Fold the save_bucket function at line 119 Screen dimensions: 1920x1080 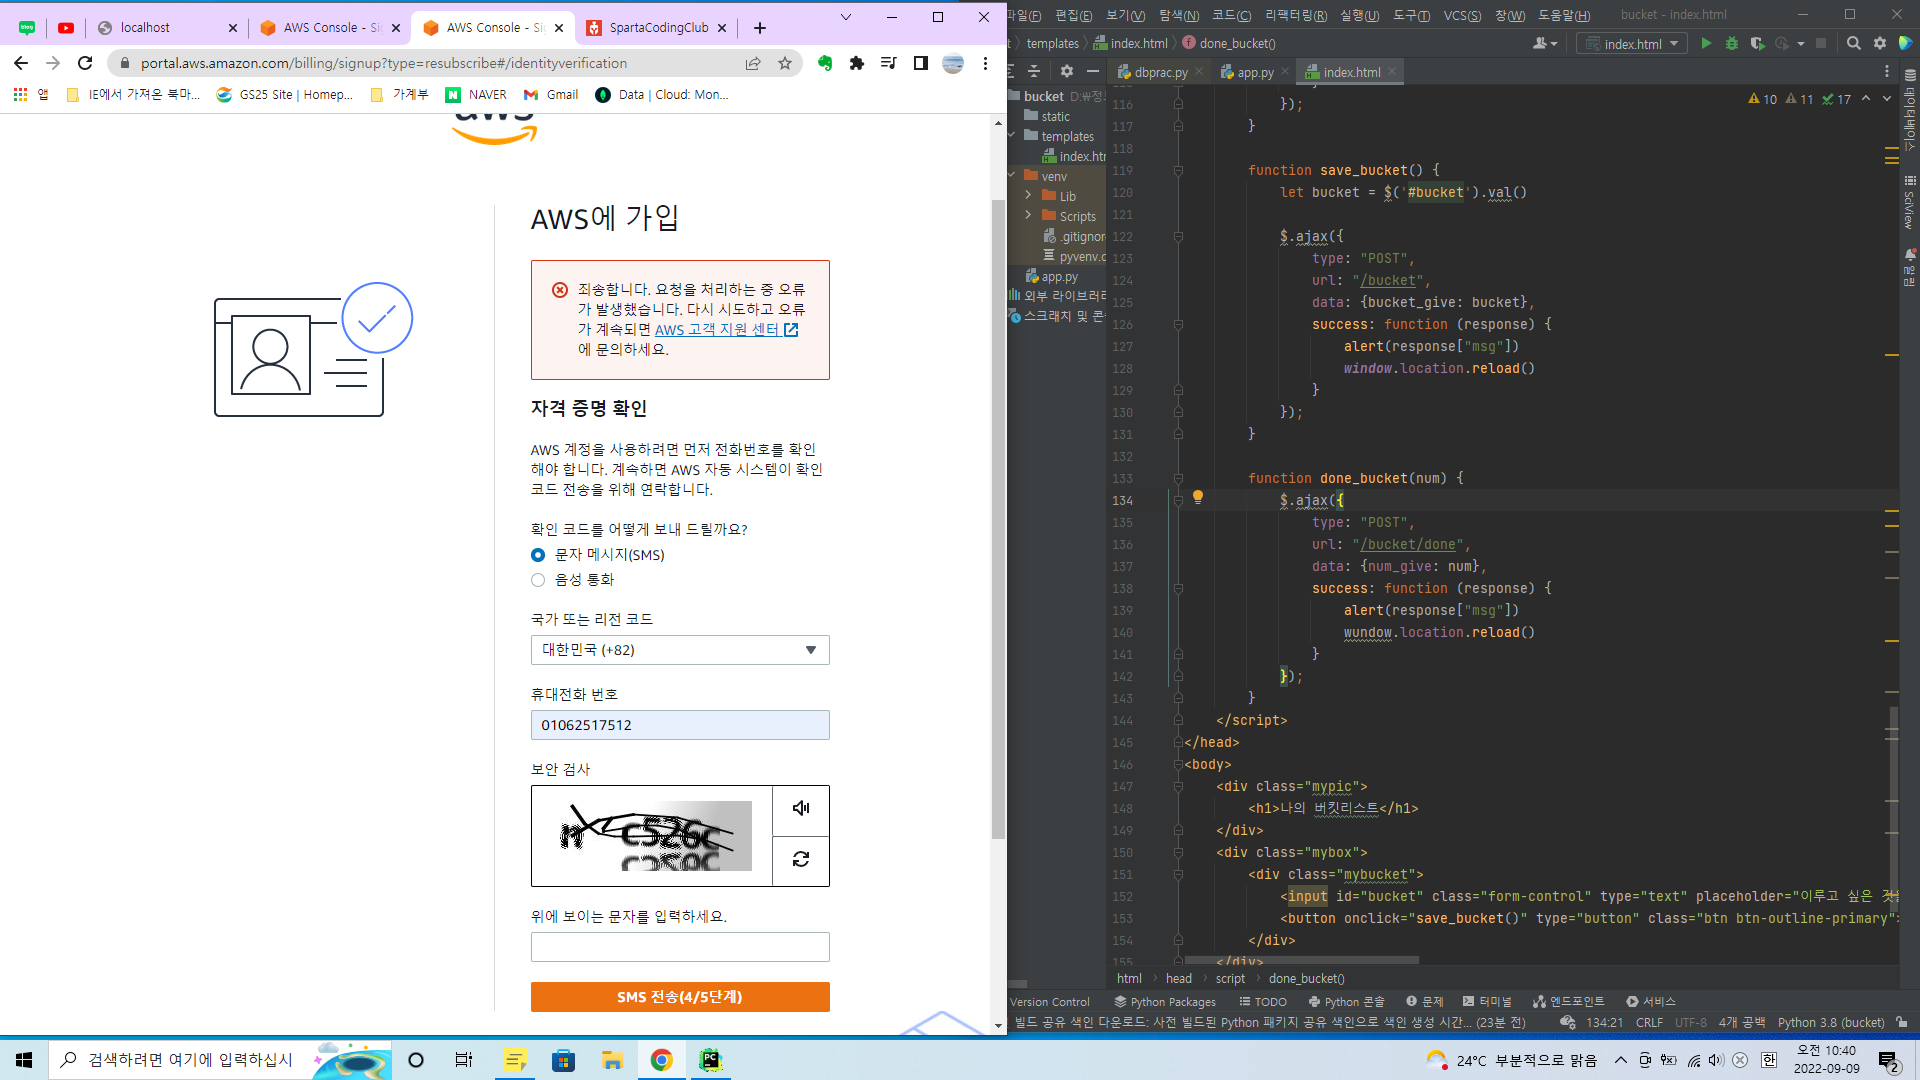coord(1178,171)
